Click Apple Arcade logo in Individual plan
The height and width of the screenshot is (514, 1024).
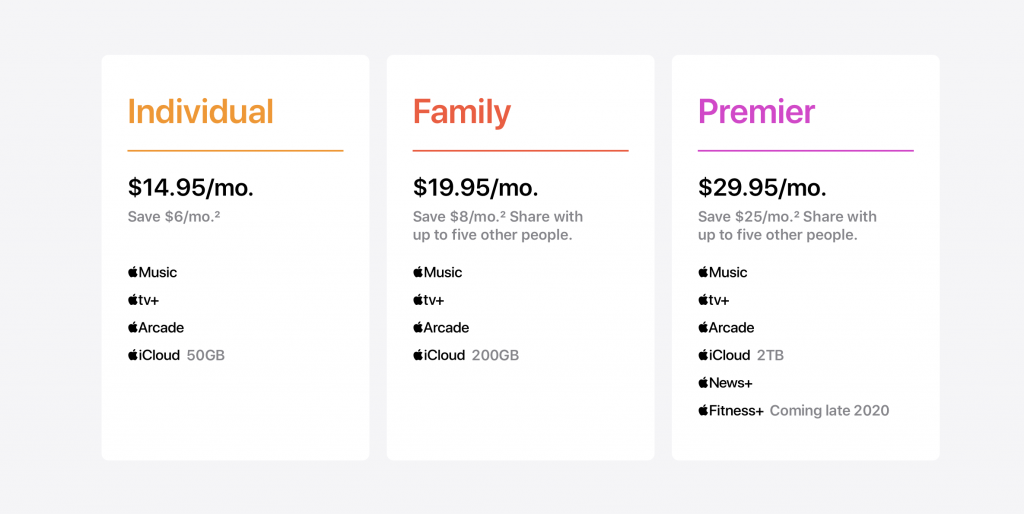click(x=156, y=327)
